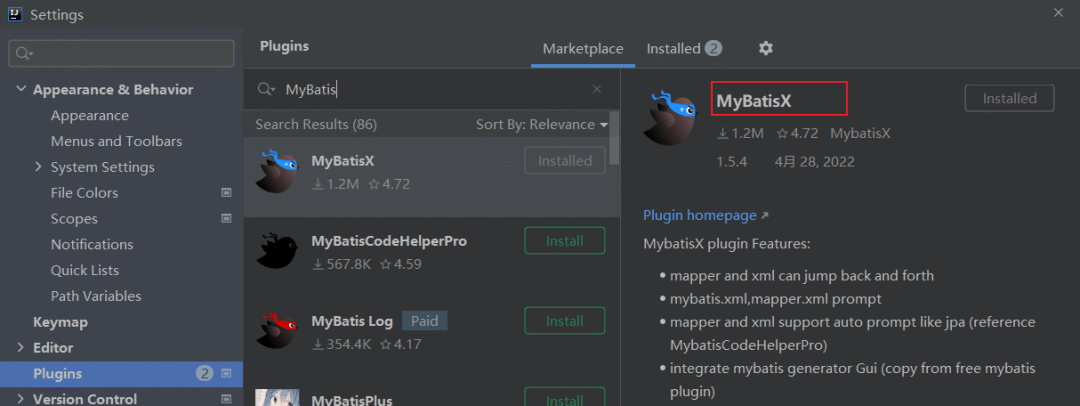
Task: Switch to the Installed tab
Action: click(x=684, y=49)
